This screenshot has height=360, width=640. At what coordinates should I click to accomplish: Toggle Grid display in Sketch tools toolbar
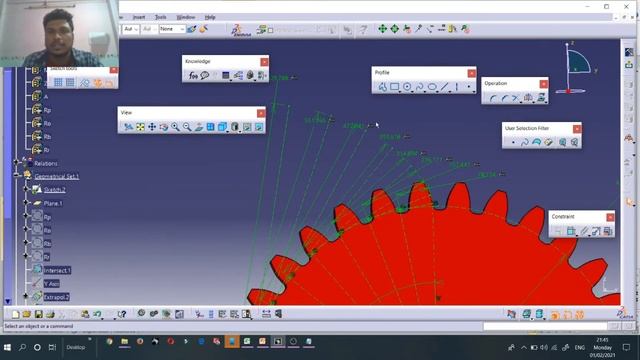[58, 83]
